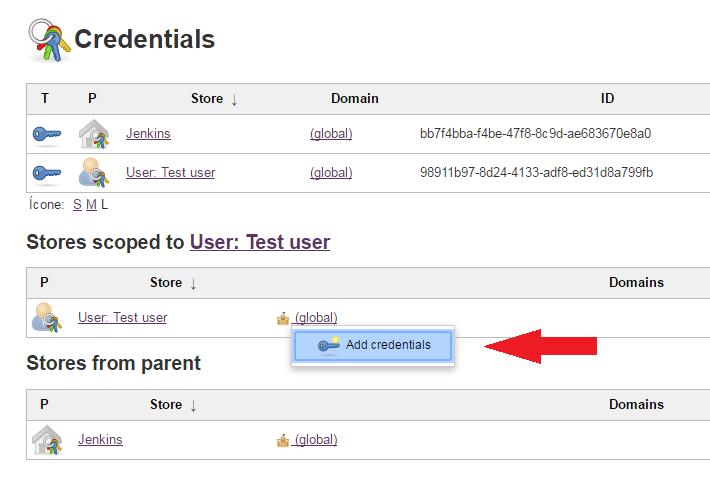Image resolution: width=710 pixels, height=501 pixels.
Task: Open Jenkins link under Stores from parent
Action: click(x=100, y=439)
